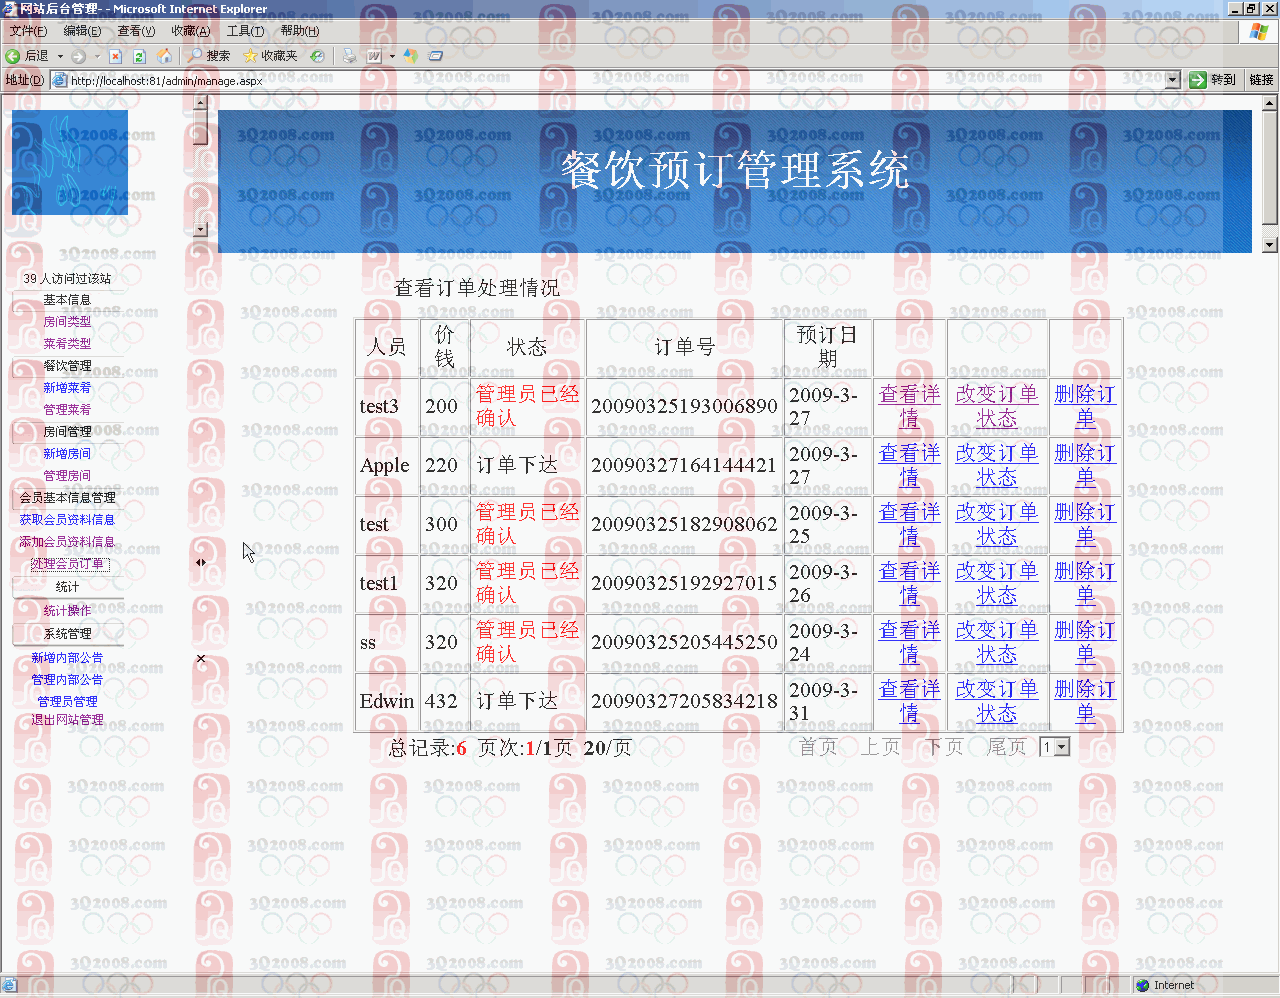Open the 查看(V) menu
Screen dimensions: 1280x998
(136, 31)
